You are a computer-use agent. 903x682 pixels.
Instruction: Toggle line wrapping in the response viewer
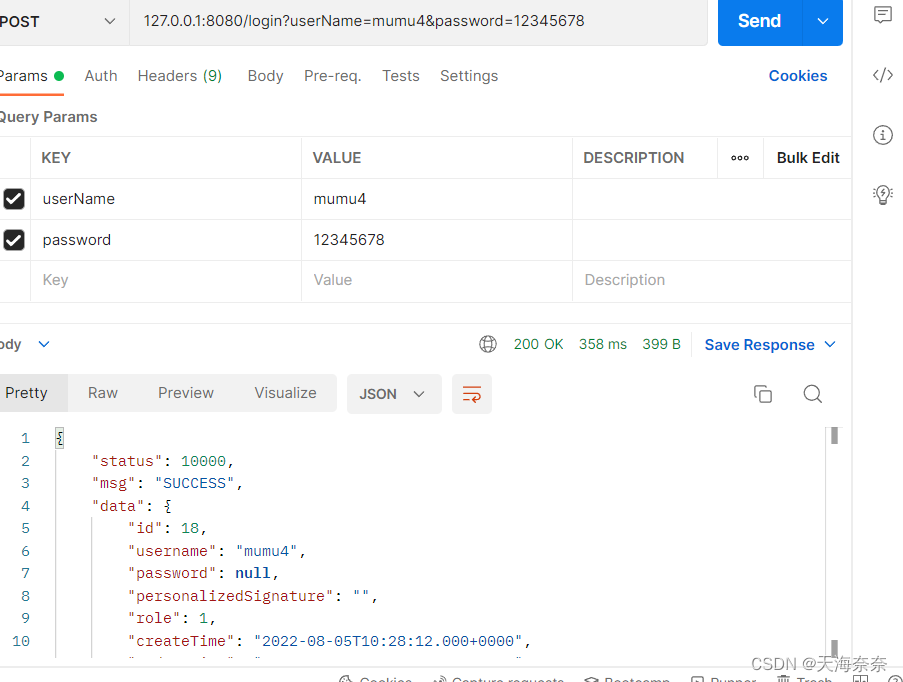(471, 394)
